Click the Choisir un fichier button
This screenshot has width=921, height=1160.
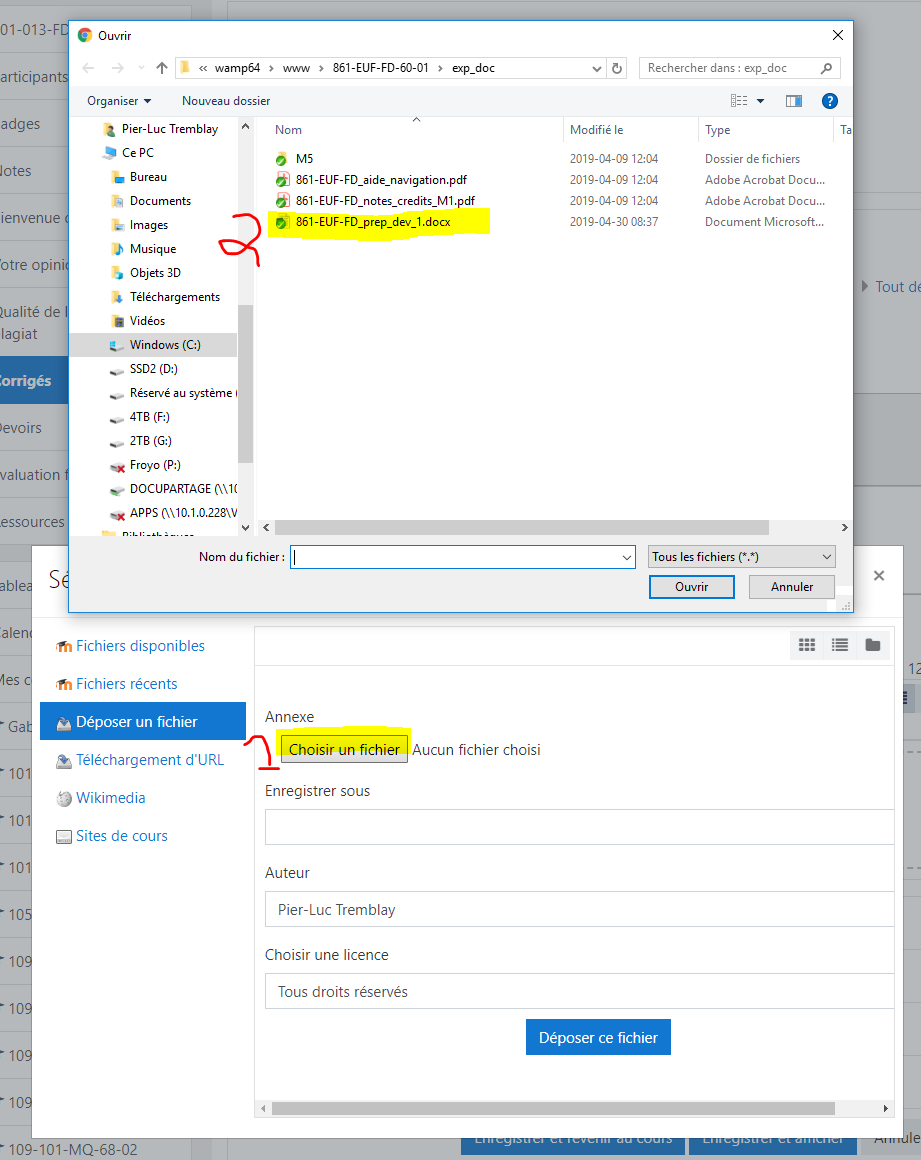click(x=344, y=750)
